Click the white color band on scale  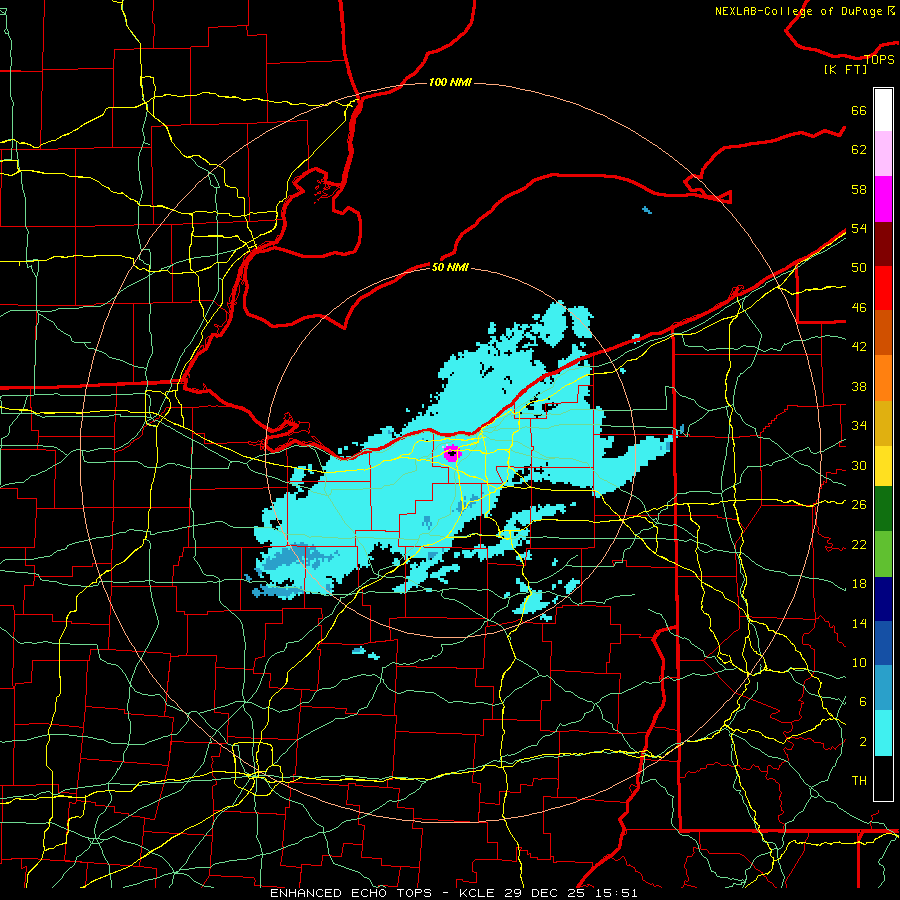(883, 110)
